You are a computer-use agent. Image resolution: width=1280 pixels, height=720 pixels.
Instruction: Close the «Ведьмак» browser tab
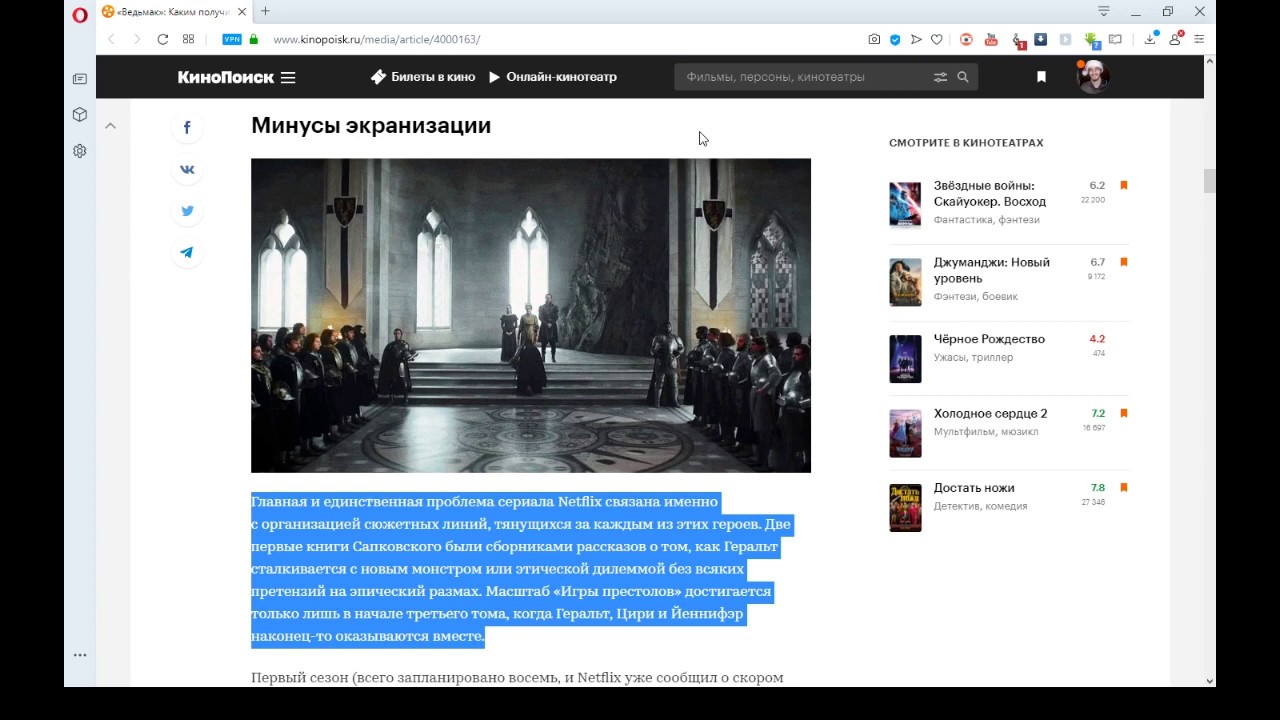(241, 12)
